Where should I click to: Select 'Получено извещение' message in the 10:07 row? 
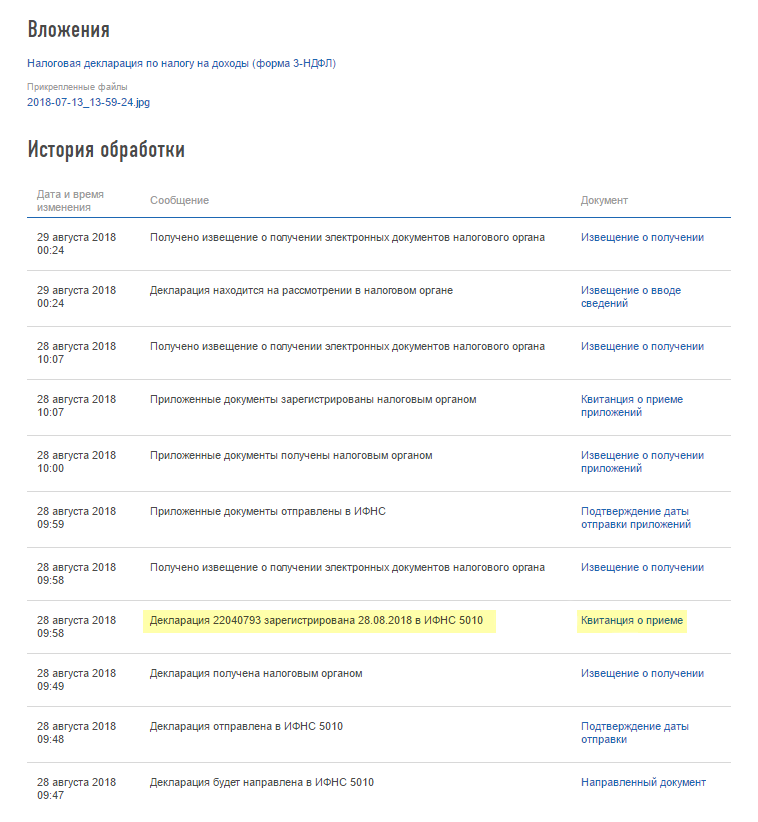click(x=347, y=347)
